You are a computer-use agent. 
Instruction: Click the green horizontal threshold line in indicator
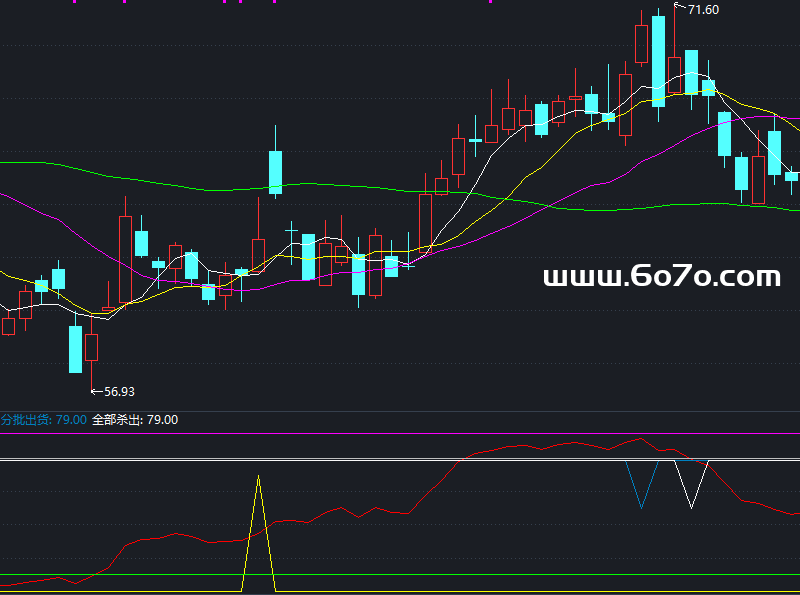pos(400,575)
